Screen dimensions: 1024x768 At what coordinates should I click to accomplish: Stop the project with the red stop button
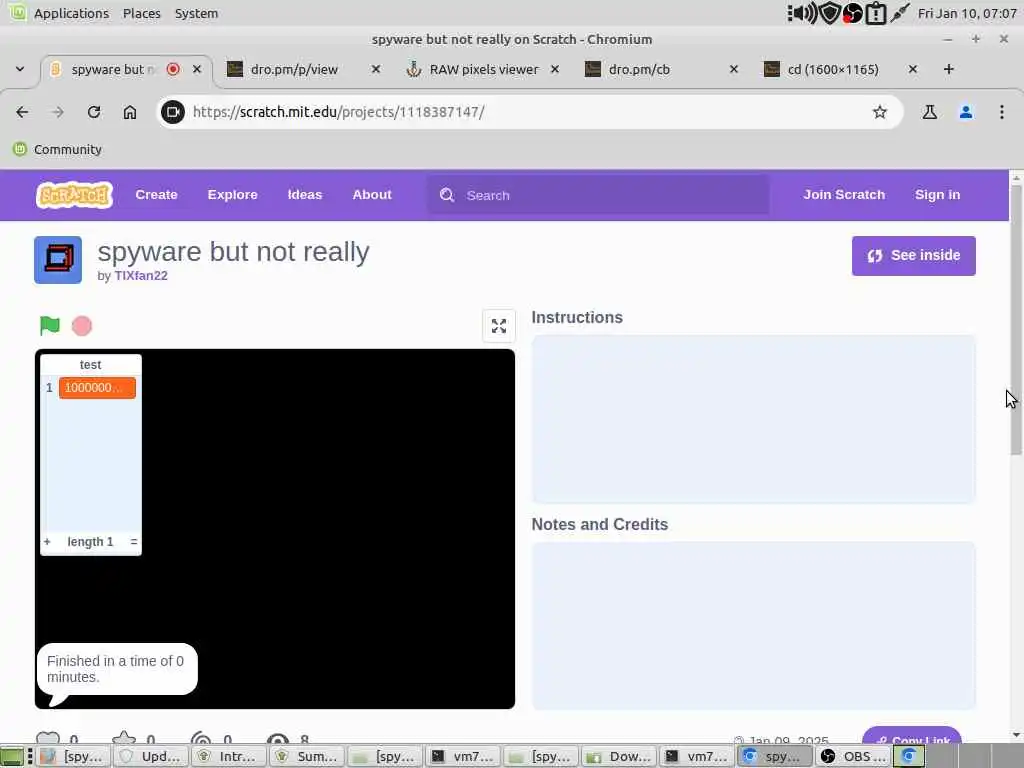[x=82, y=326]
